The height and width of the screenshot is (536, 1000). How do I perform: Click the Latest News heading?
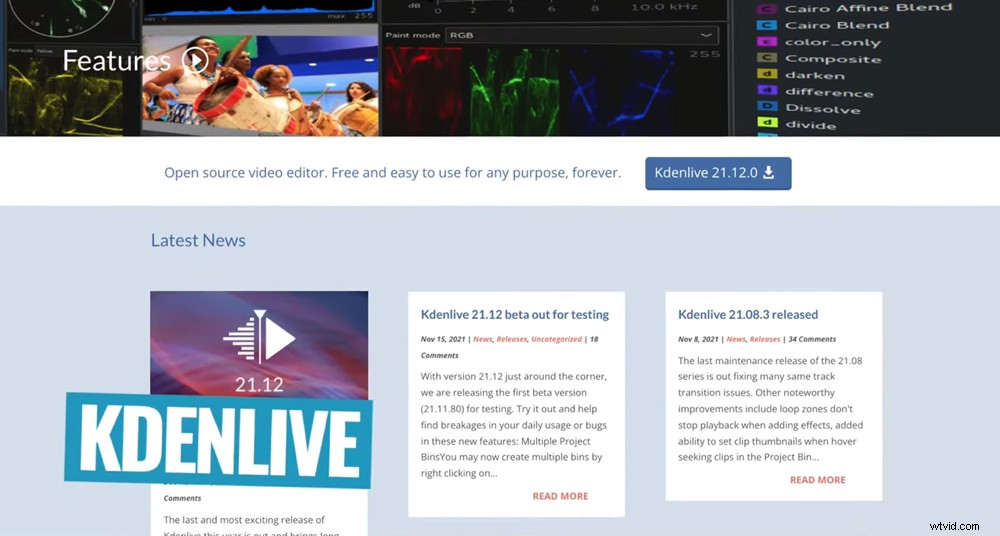(198, 241)
